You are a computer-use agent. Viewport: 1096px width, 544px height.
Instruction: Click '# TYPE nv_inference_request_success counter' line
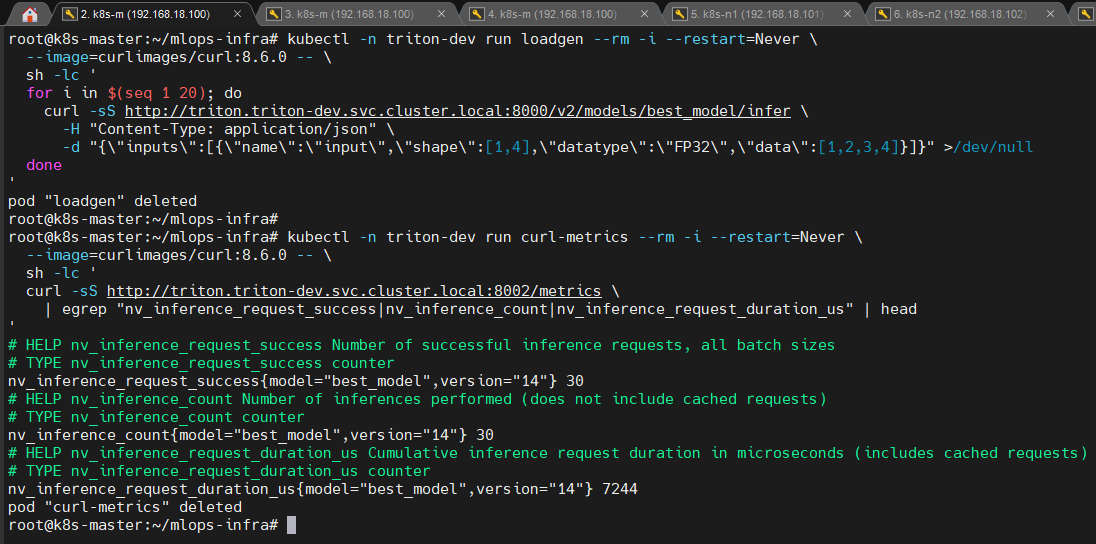click(x=201, y=363)
